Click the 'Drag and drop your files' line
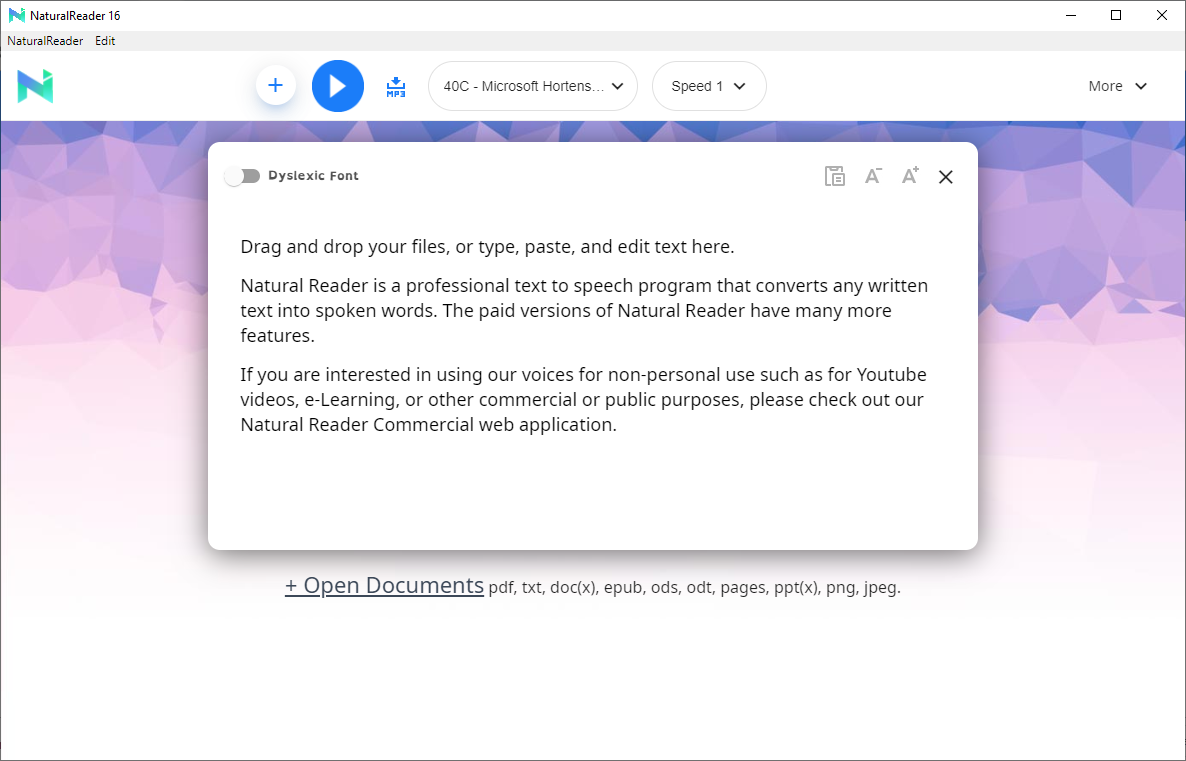The height and width of the screenshot is (761, 1186). 487,247
